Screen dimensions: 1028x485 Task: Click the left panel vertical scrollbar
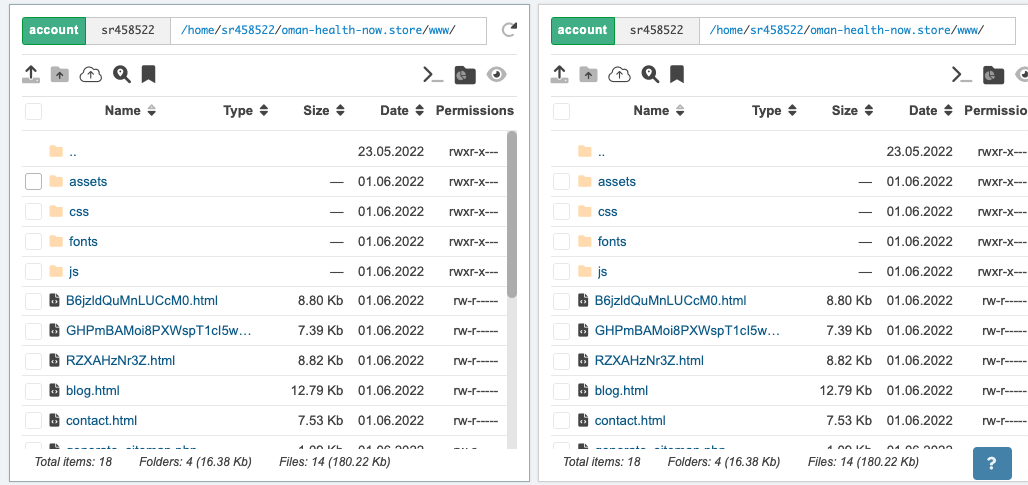[x=511, y=214]
